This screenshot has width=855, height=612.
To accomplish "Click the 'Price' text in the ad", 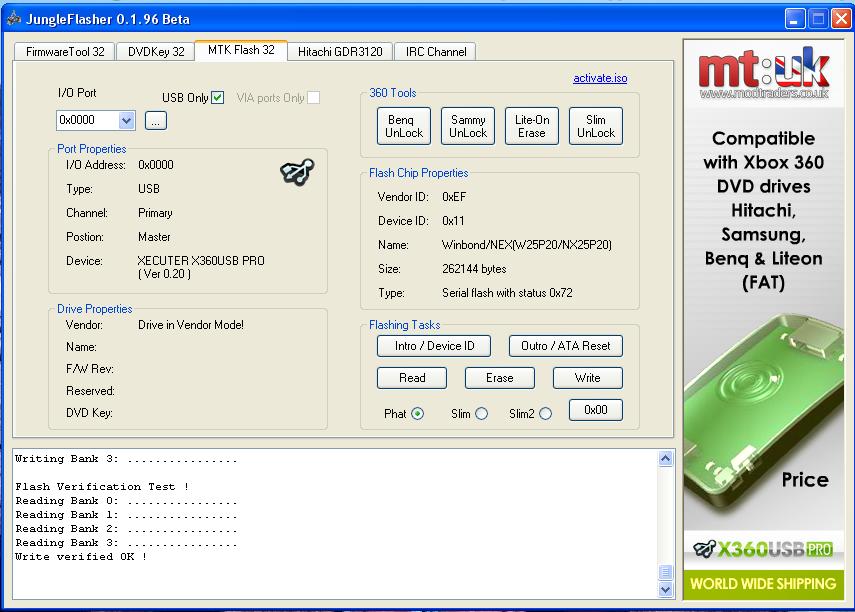I will click(x=804, y=480).
